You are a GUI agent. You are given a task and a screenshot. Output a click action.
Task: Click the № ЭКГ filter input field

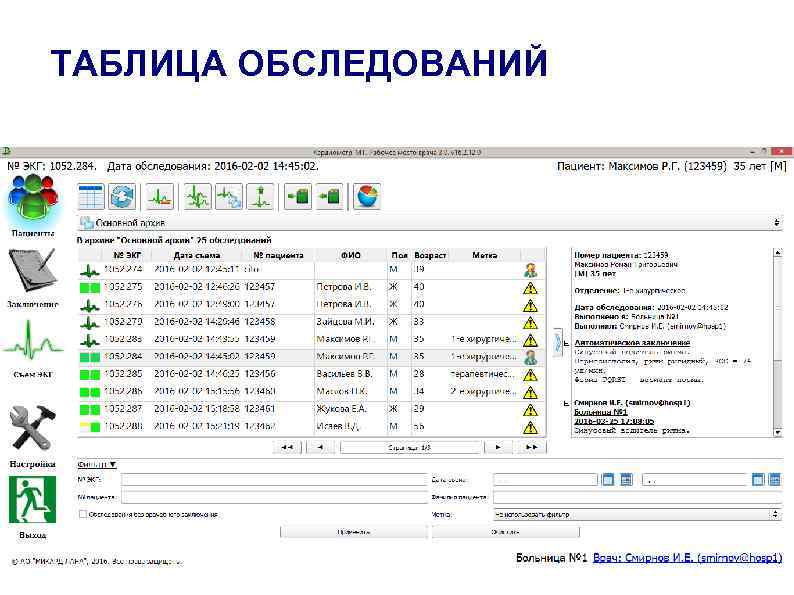(x=274, y=480)
